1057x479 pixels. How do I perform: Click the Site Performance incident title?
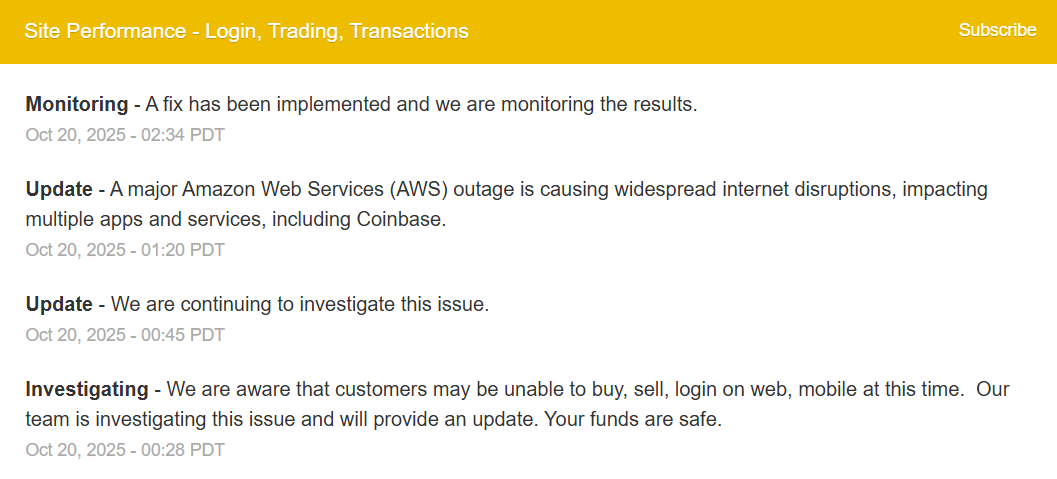(x=246, y=31)
